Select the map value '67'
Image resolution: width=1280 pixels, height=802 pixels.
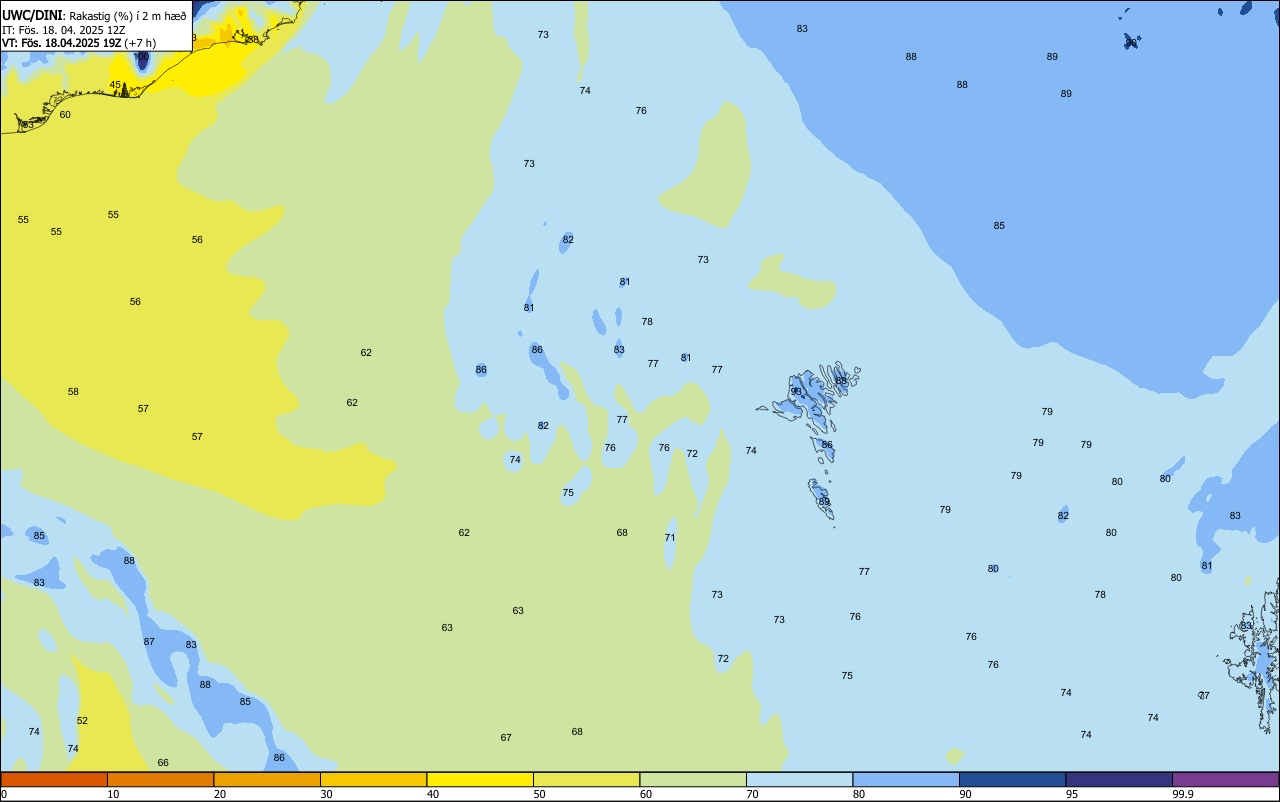click(x=506, y=738)
